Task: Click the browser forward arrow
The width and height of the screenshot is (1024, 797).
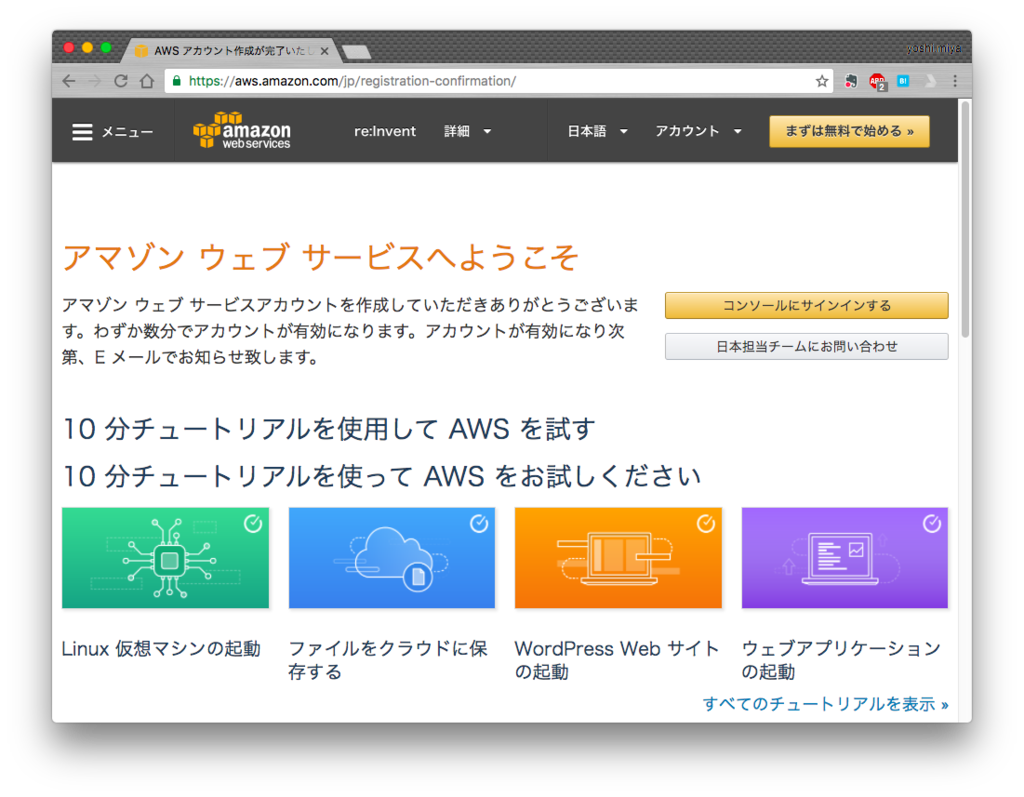Action: 95,81
